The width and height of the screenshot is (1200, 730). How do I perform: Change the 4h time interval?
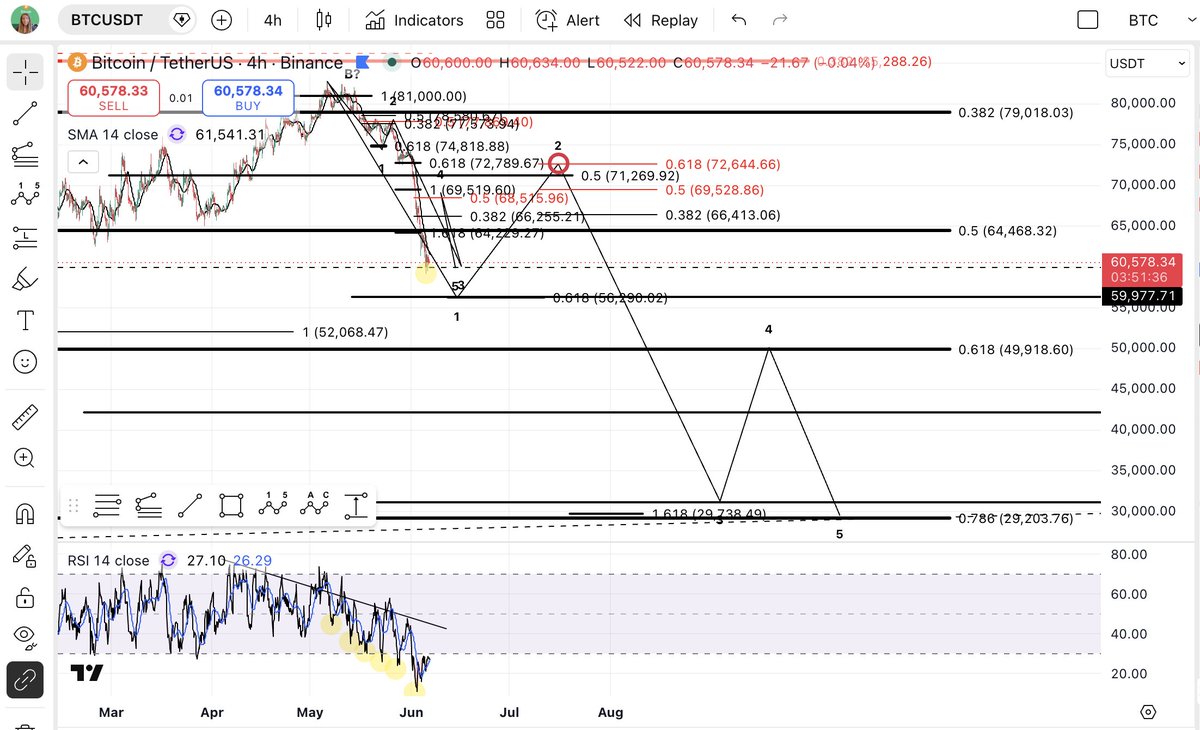click(x=272, y=20)
